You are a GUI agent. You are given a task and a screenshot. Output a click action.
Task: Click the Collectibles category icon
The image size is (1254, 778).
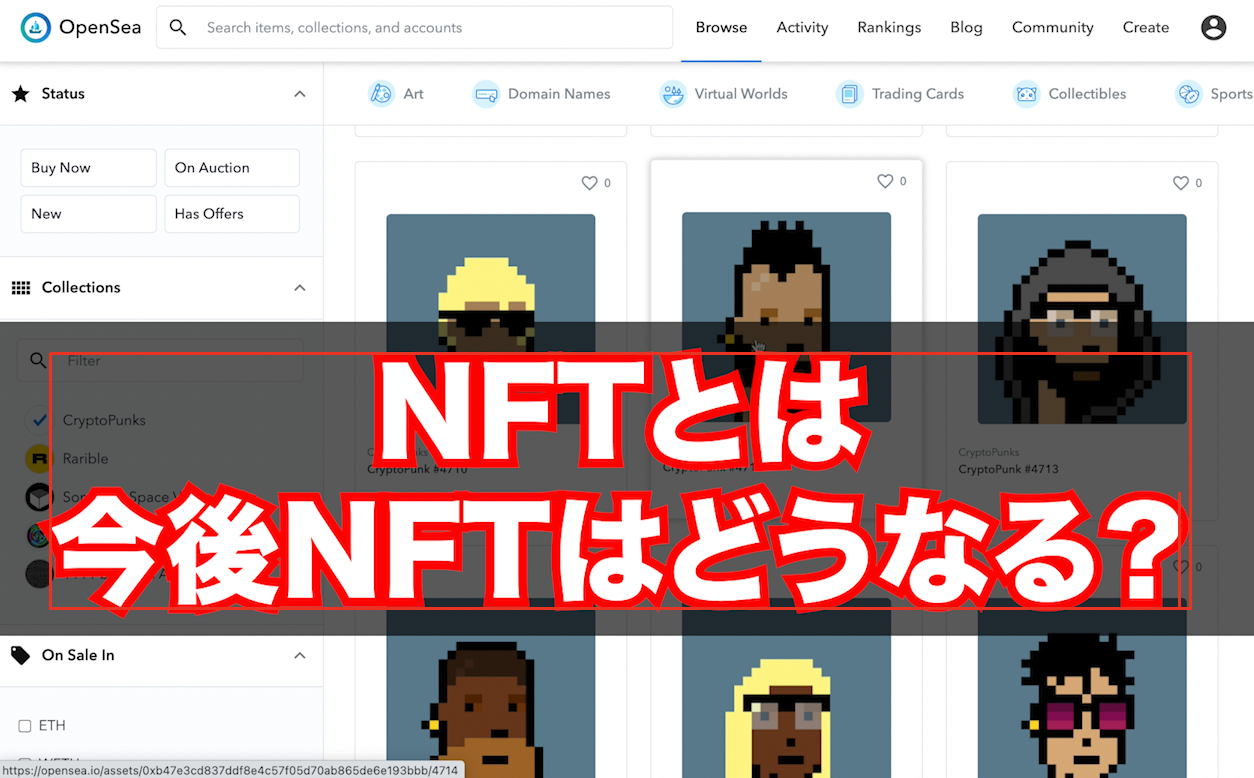click(1026, 94)
